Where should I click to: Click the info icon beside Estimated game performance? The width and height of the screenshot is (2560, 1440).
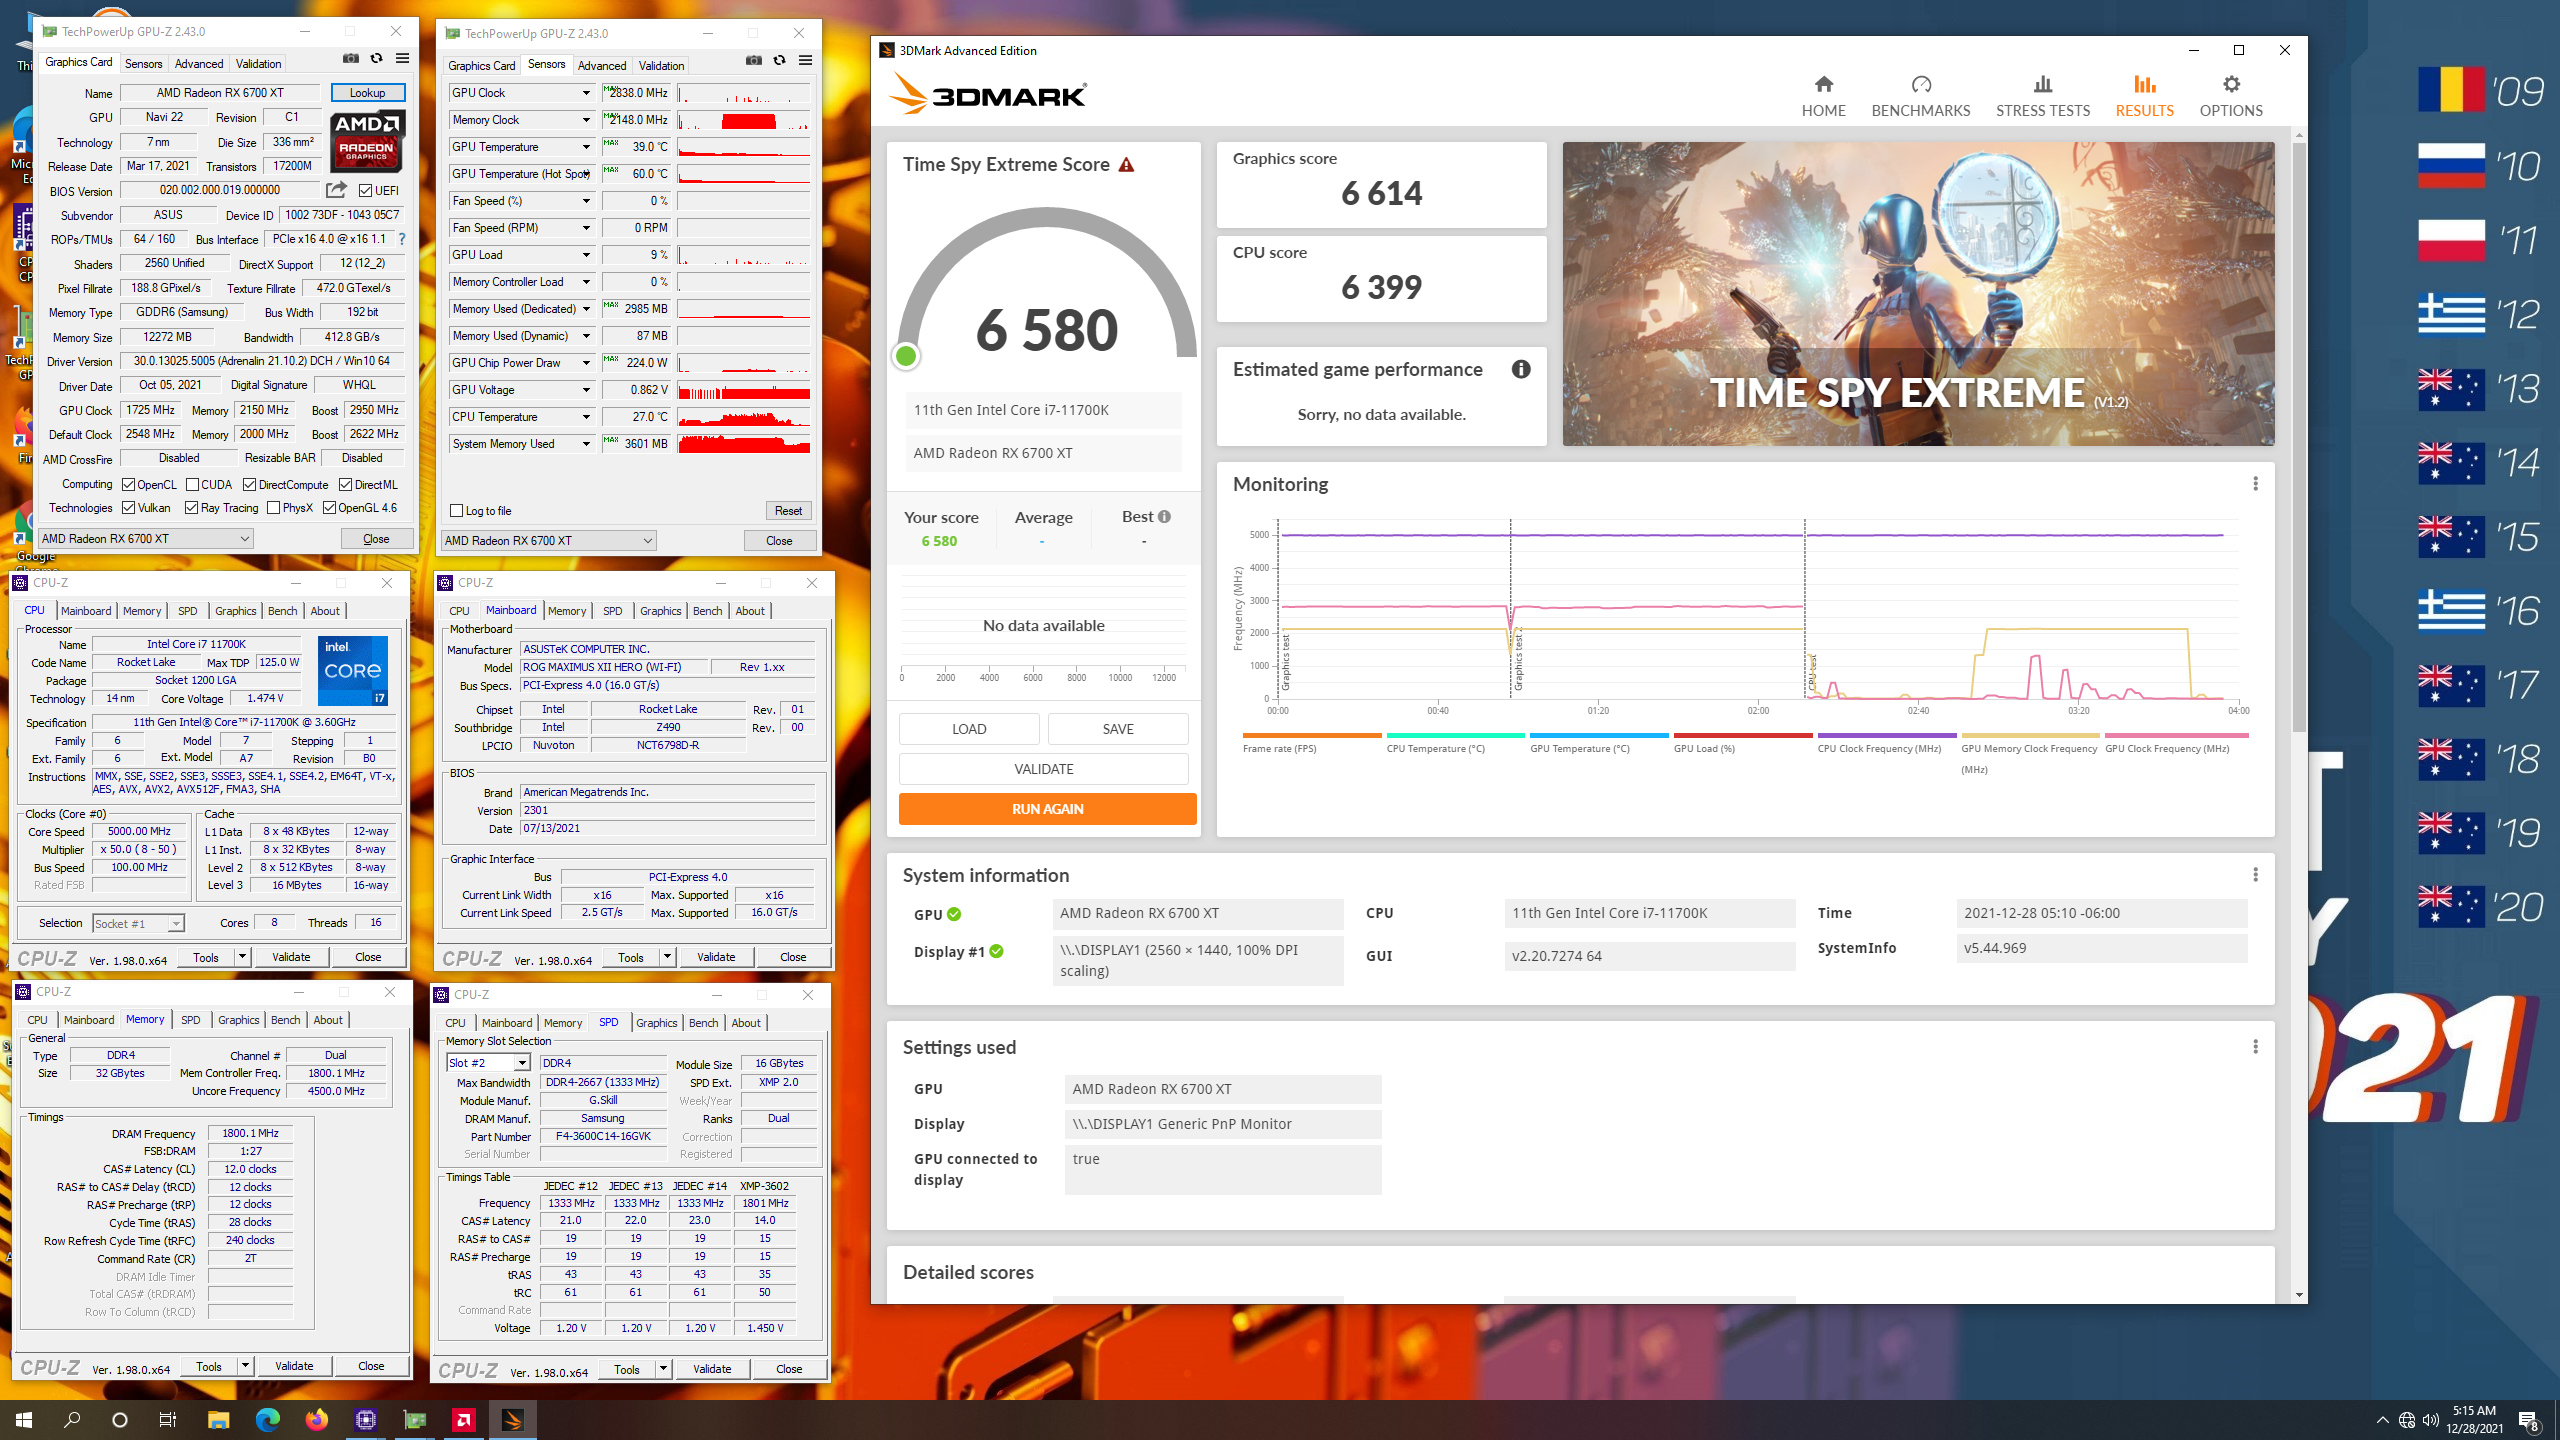(x=1521, y=369)
